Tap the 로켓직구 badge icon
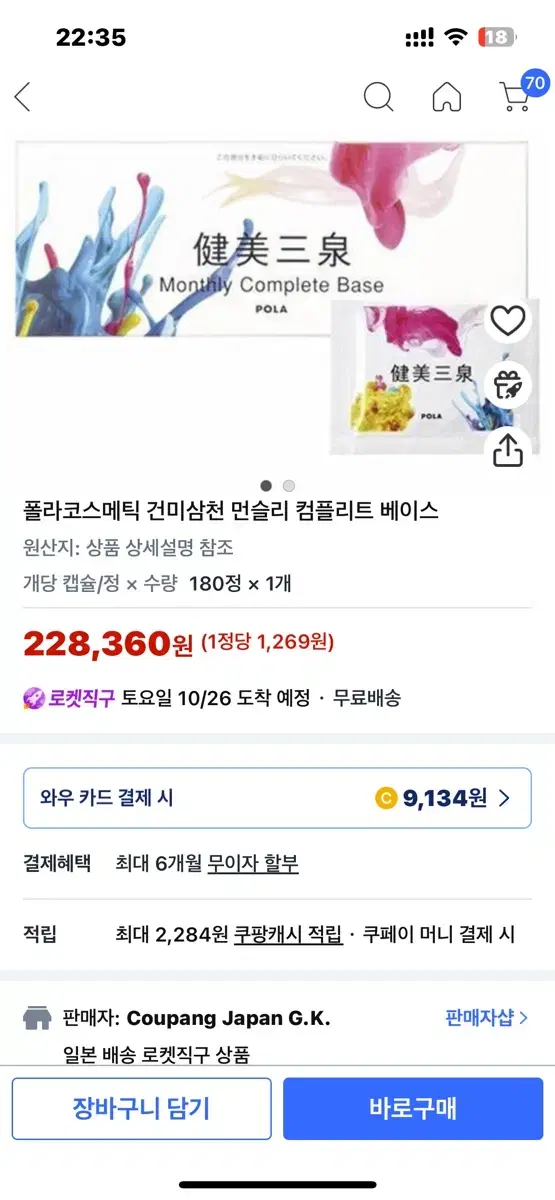Image resolution: width=555 pixels, height=1200 pixels. click(35, 698)
